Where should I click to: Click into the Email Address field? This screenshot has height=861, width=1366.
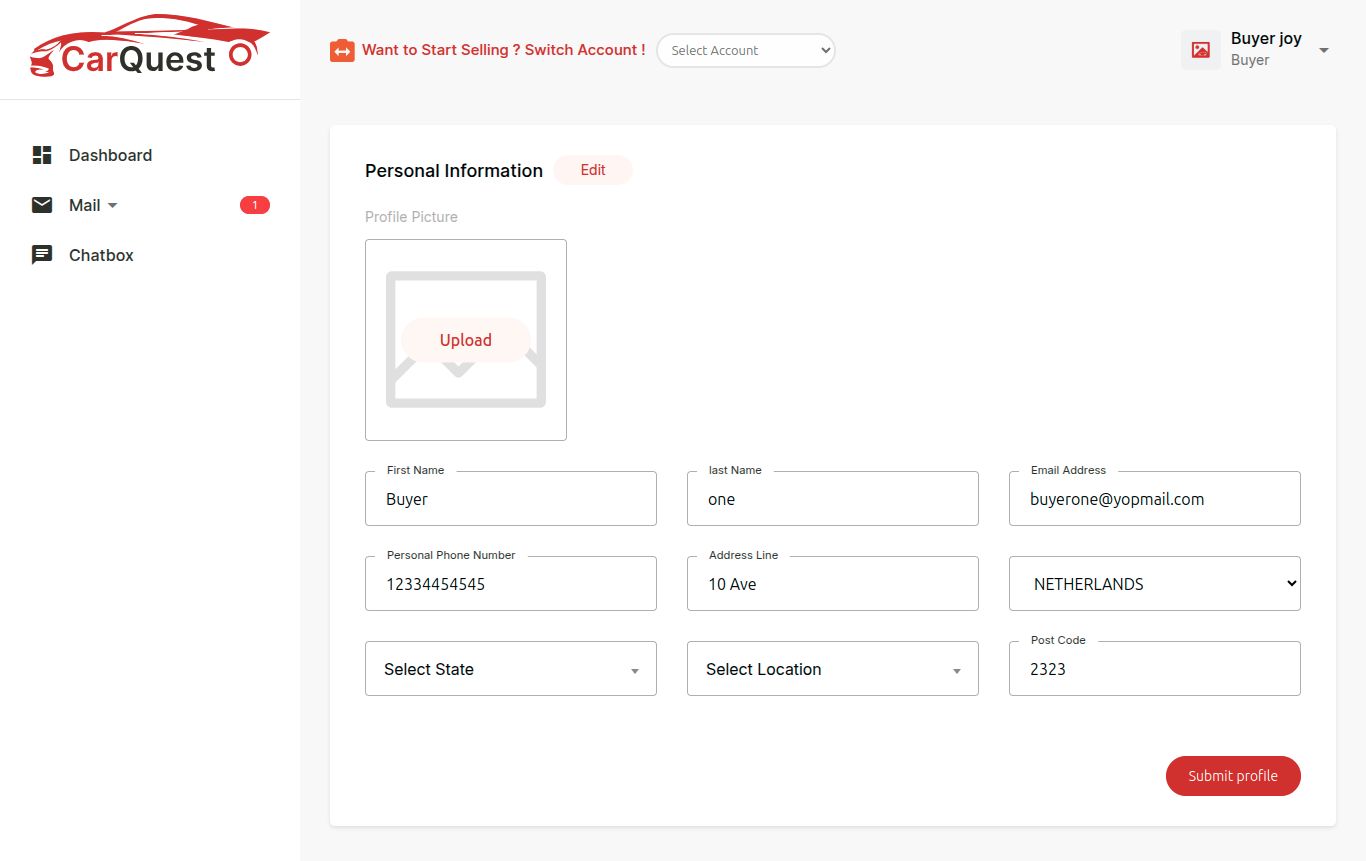pos(1154,499)
